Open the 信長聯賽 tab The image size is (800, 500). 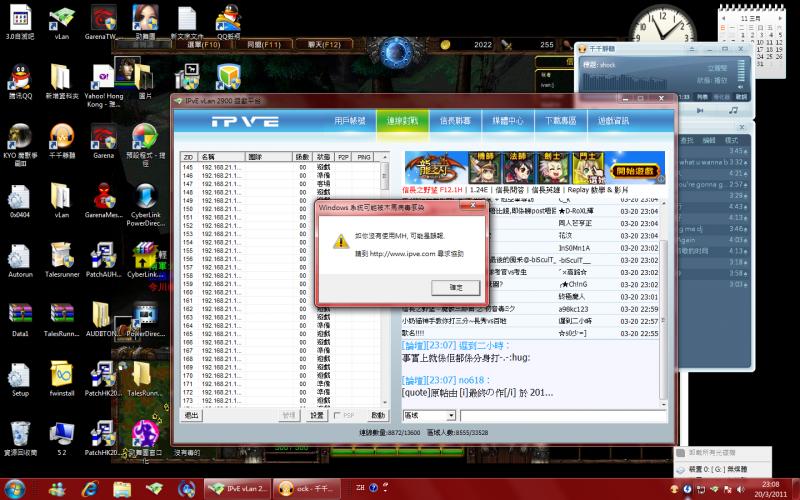(x=455, y=121)
